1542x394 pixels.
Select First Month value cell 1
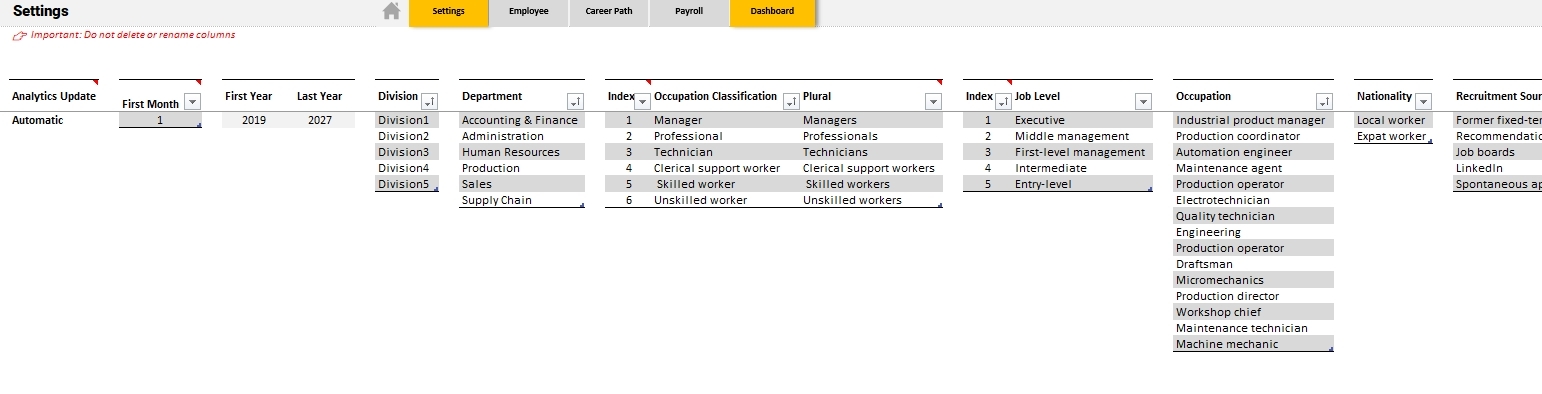pyautogui.click(x=160, y=120)
